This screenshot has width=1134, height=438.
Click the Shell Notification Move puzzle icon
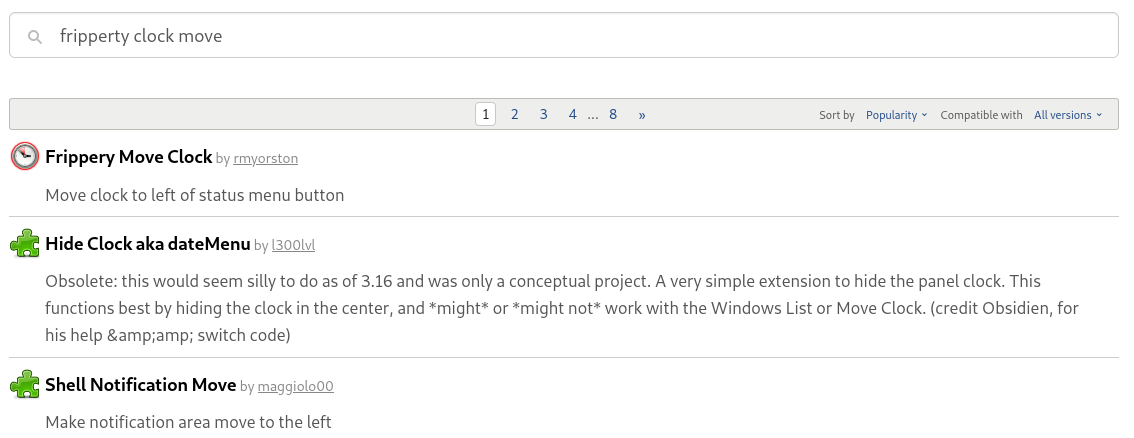coord(25,385)
